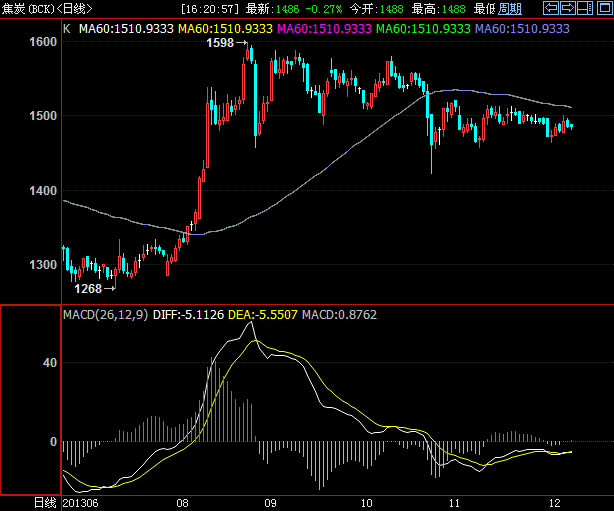Click the -0.27% change value
Viewport: 614px width, 511px height.
[x=323, y=9]
